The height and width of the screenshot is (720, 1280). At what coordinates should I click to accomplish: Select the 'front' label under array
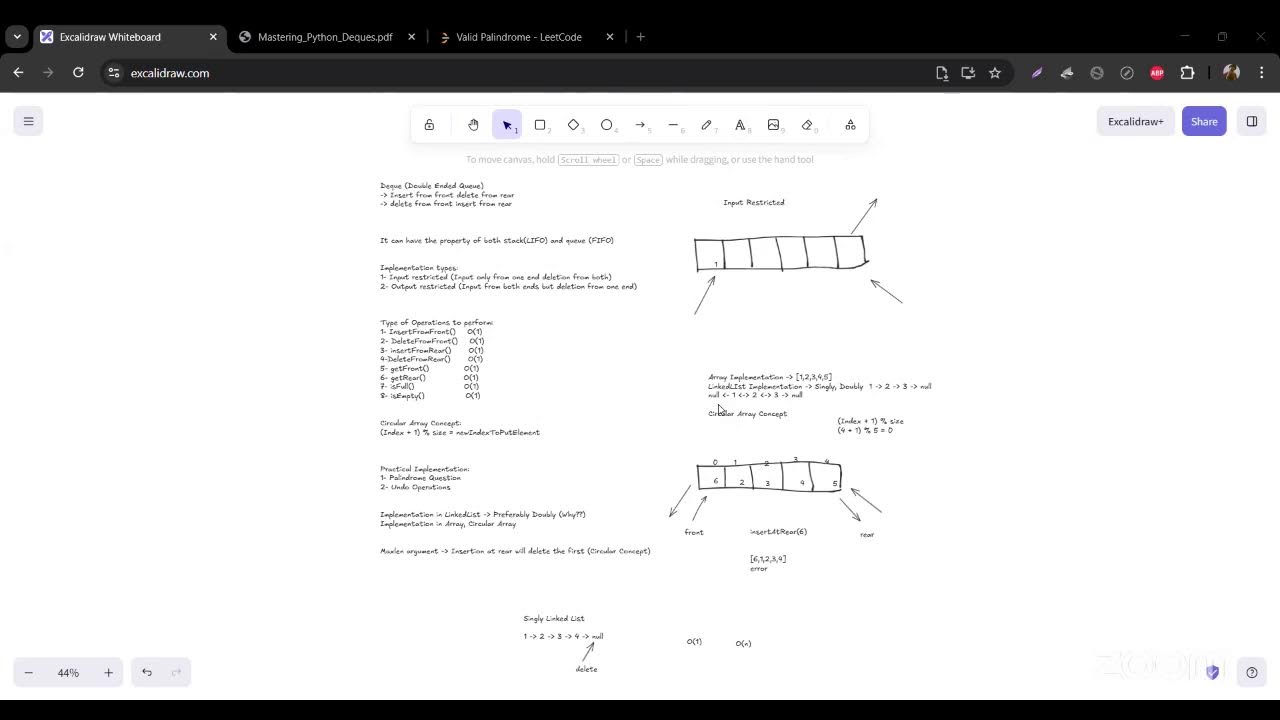(694, 533)
